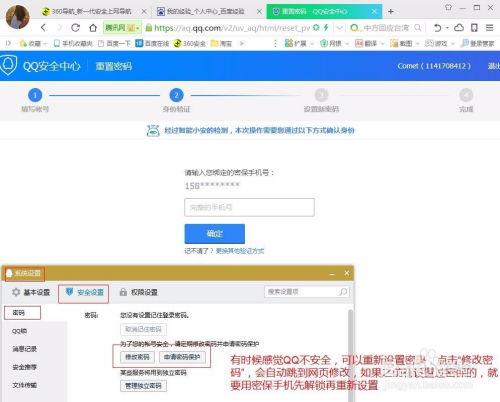Click the Comet account name in header

434,66
